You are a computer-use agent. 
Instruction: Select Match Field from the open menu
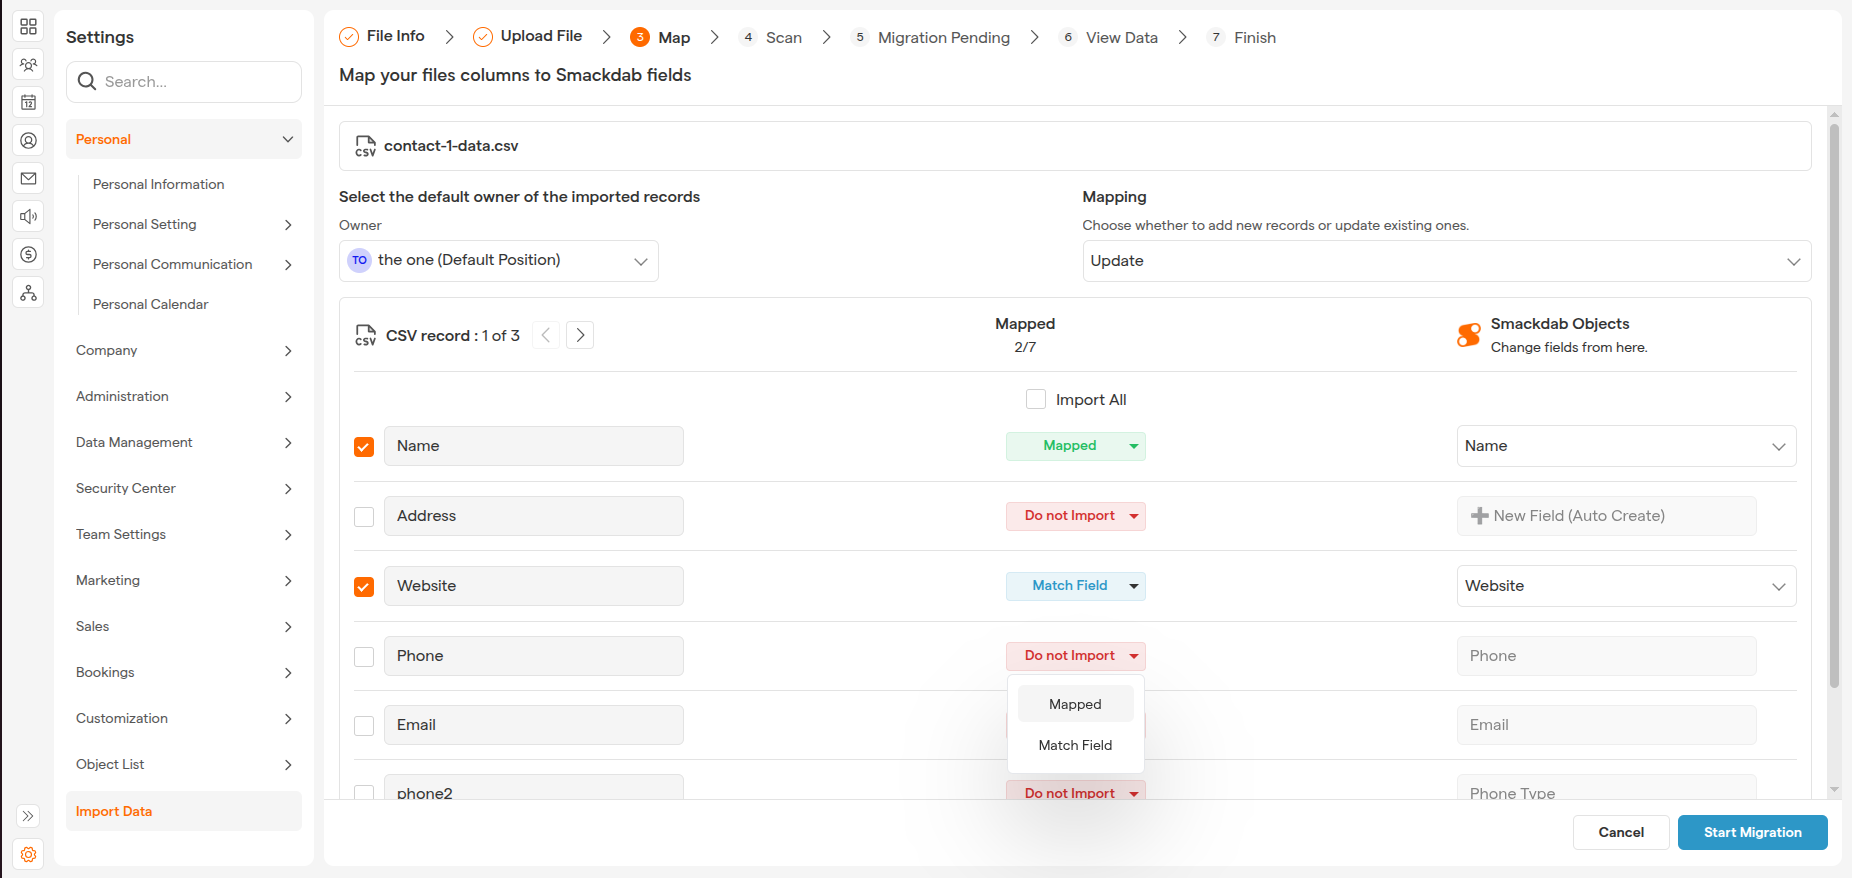click(x=1075, y=745)
